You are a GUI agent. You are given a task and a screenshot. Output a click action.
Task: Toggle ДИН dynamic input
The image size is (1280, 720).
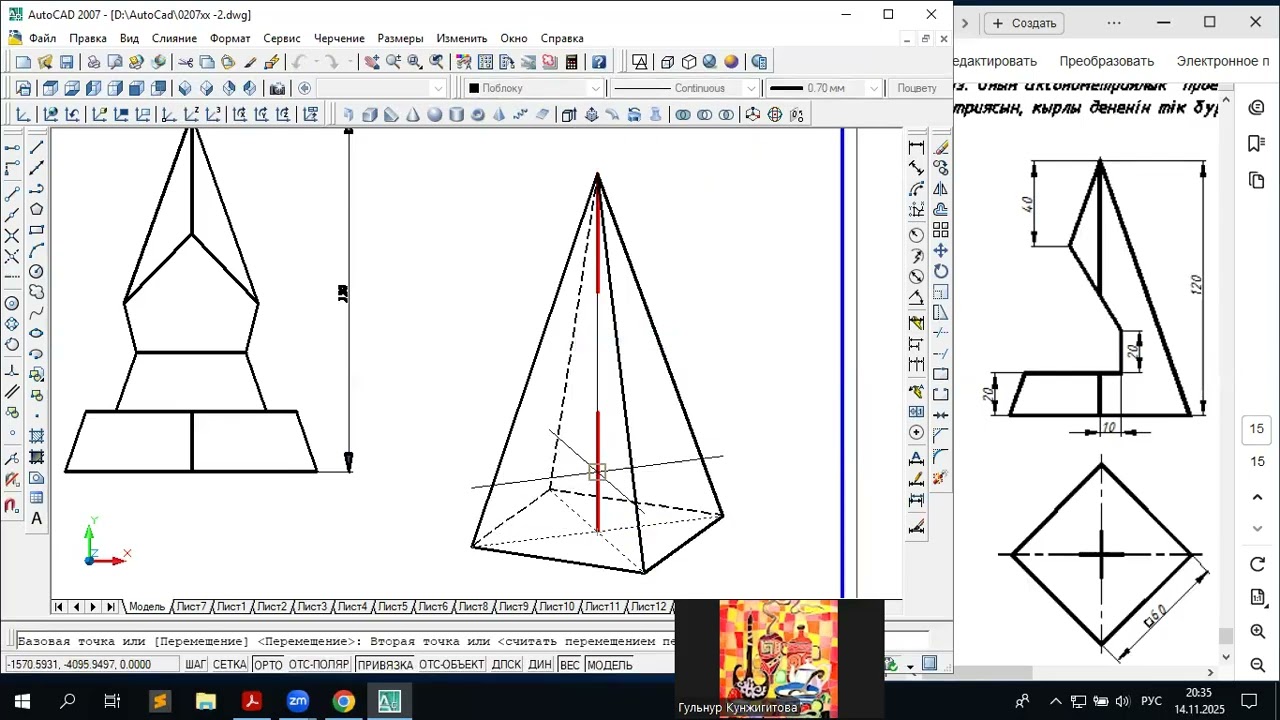click(540, 665)
